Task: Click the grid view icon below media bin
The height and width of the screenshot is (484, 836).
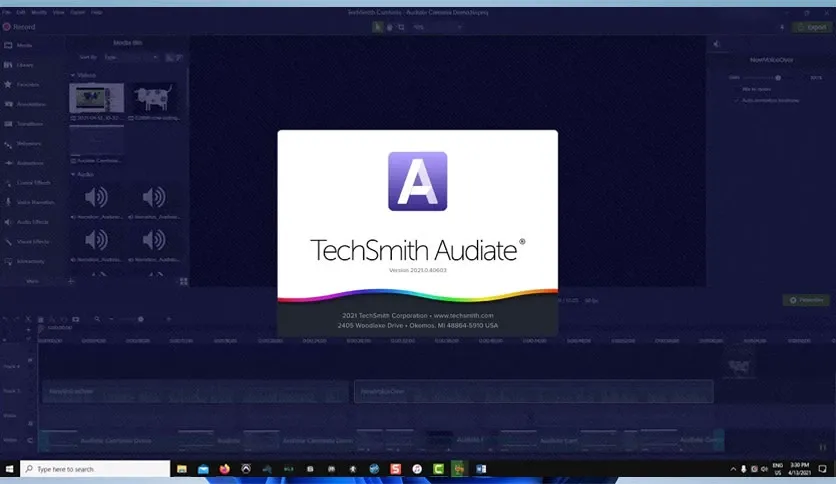Action: [x=183, y=281]
